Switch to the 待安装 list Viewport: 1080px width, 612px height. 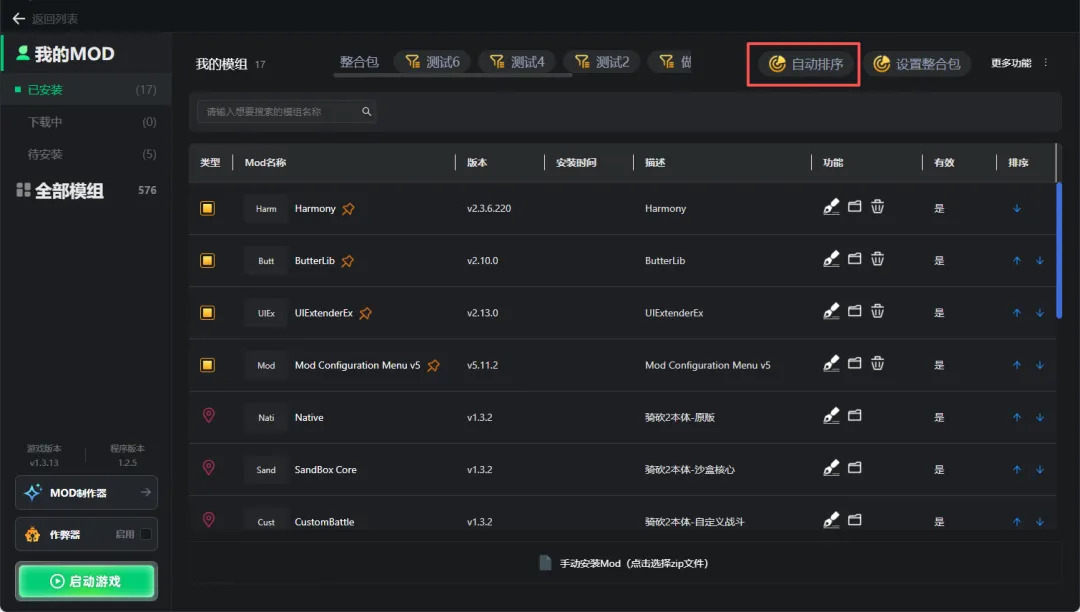(x=45, y=154)
